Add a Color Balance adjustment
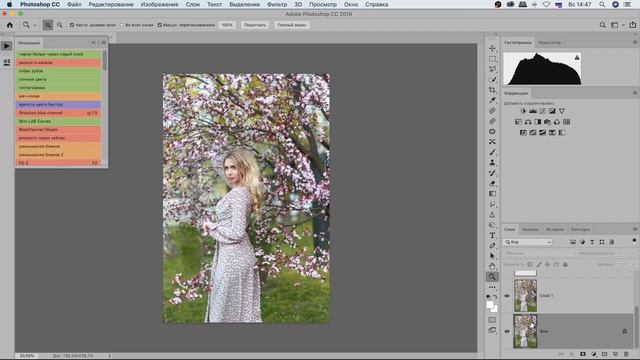This screenshot has height=360, width=640. coord(528,122)
